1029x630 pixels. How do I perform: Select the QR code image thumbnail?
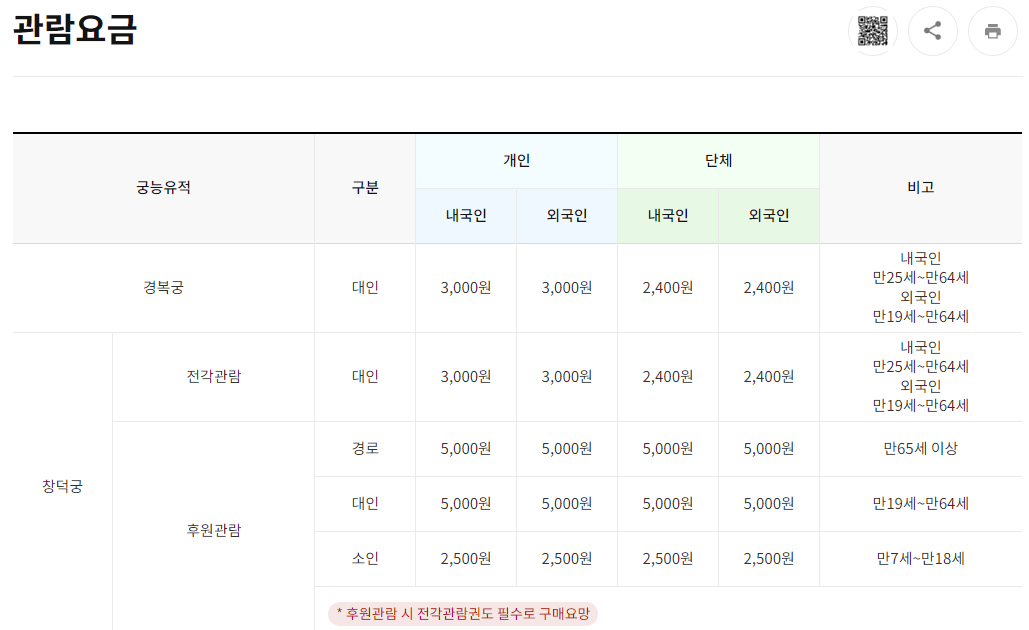click(872, 31)
